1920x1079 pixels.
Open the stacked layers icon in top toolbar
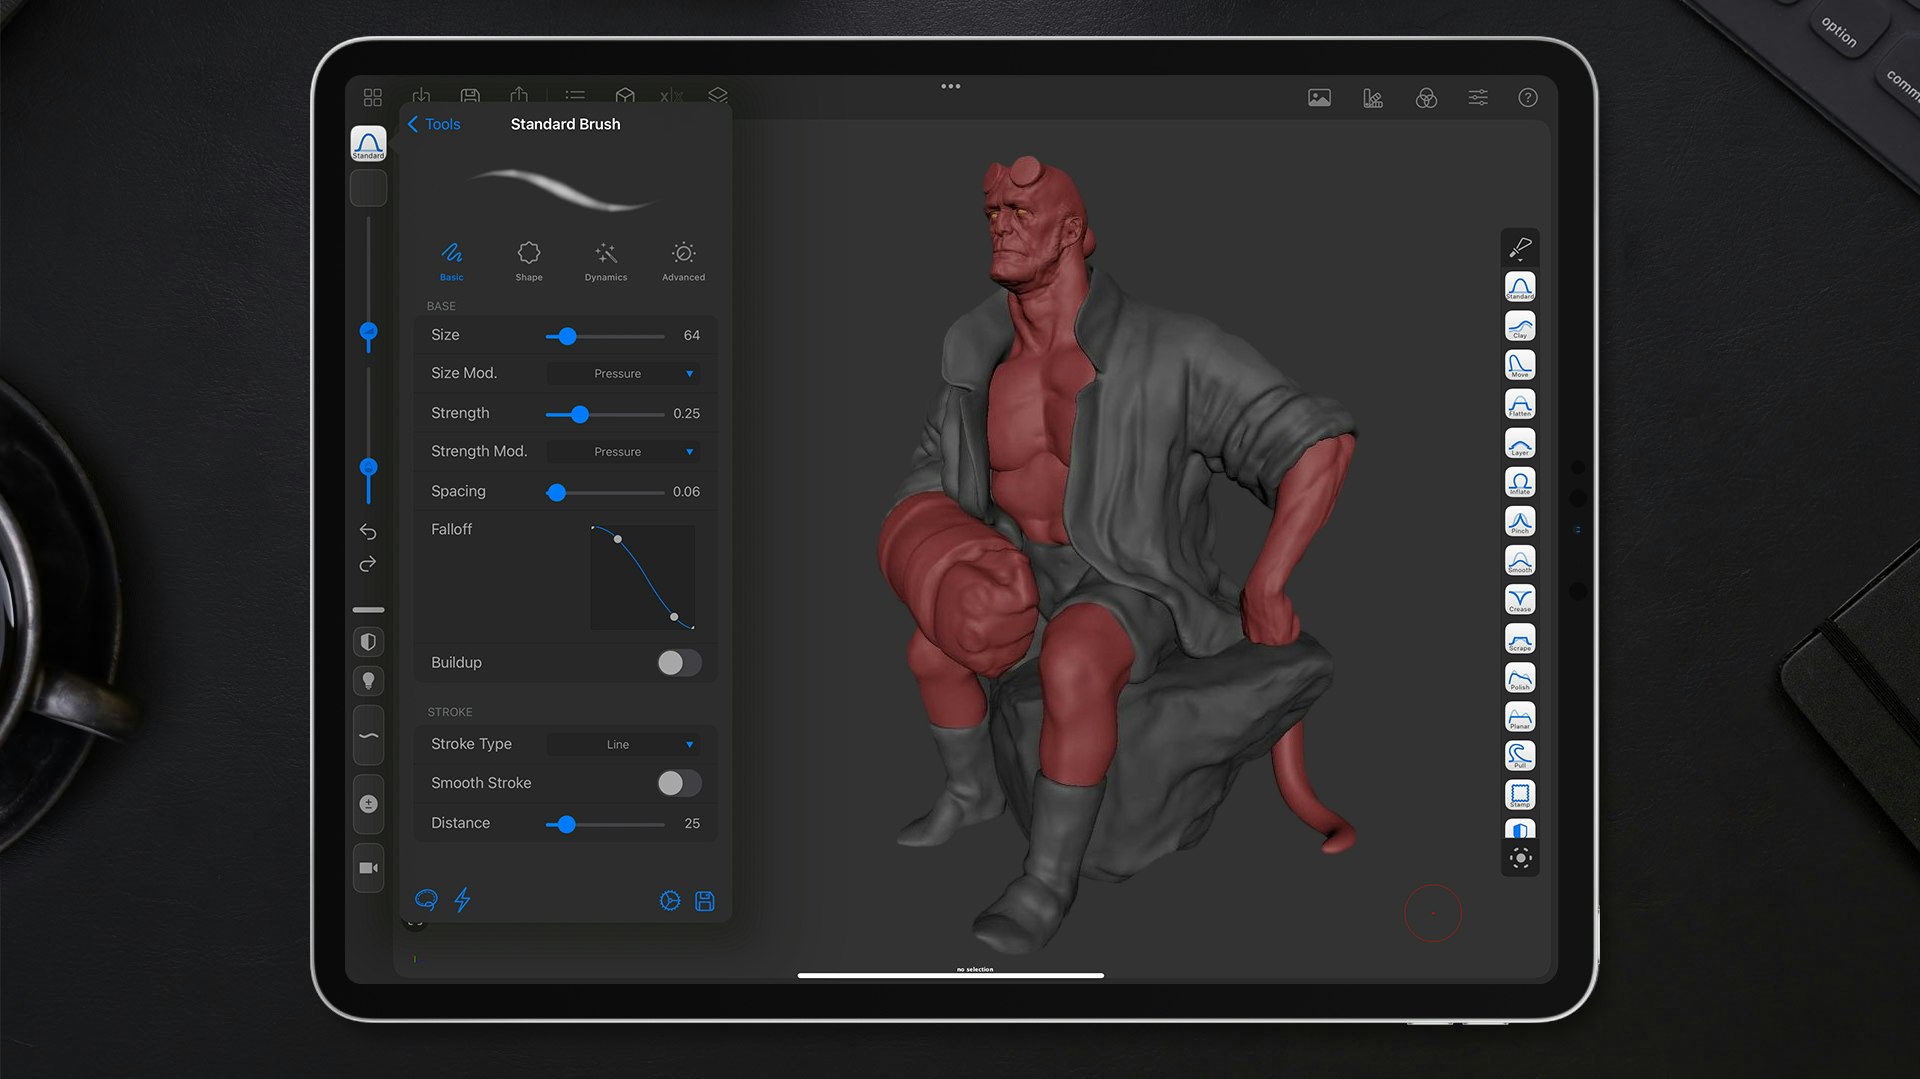pyautogui.click(x=718, y=95)
